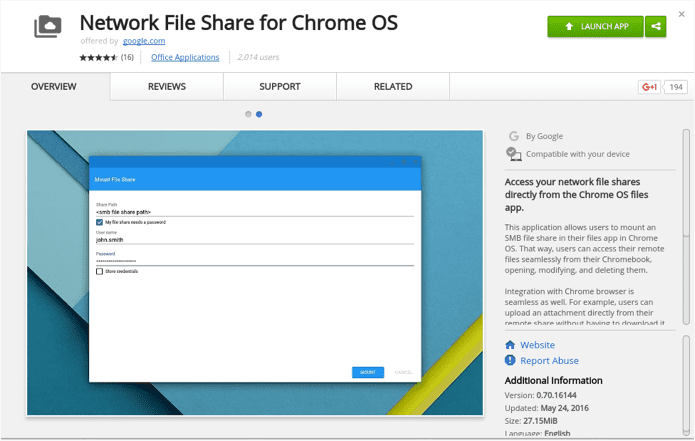695x441 pixels.
Task: Toggle 'My file share needs a password' checkbox
Action: coord(99,222)
